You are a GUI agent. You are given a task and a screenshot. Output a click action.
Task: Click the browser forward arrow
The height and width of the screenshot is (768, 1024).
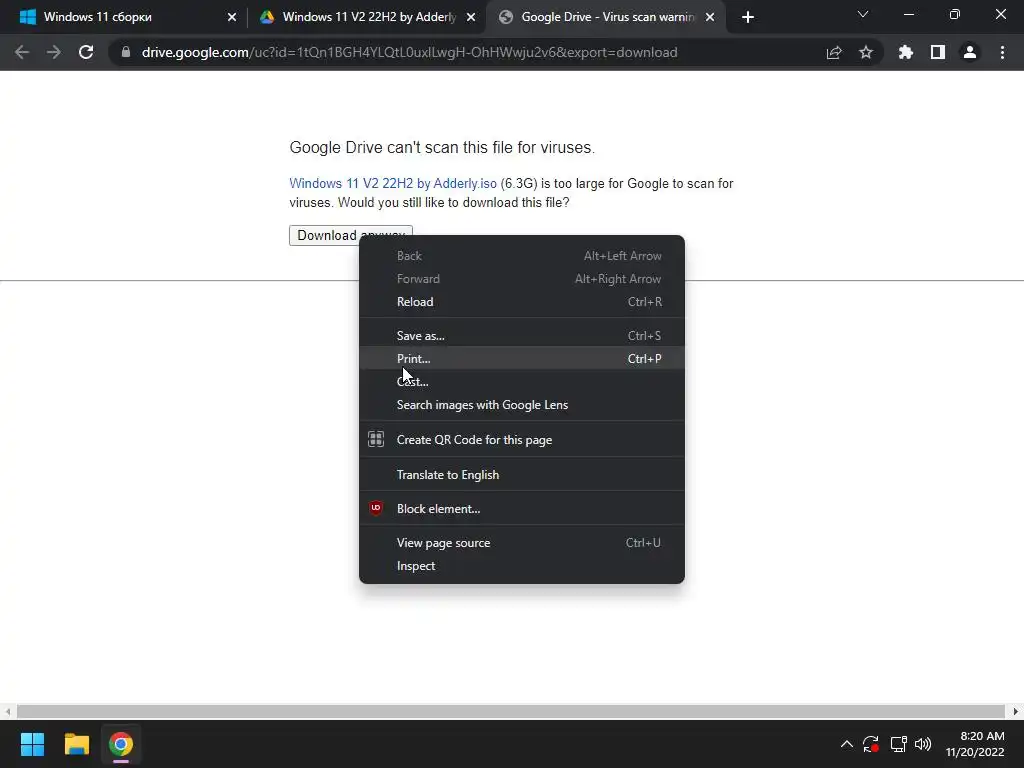pos(54,52)
